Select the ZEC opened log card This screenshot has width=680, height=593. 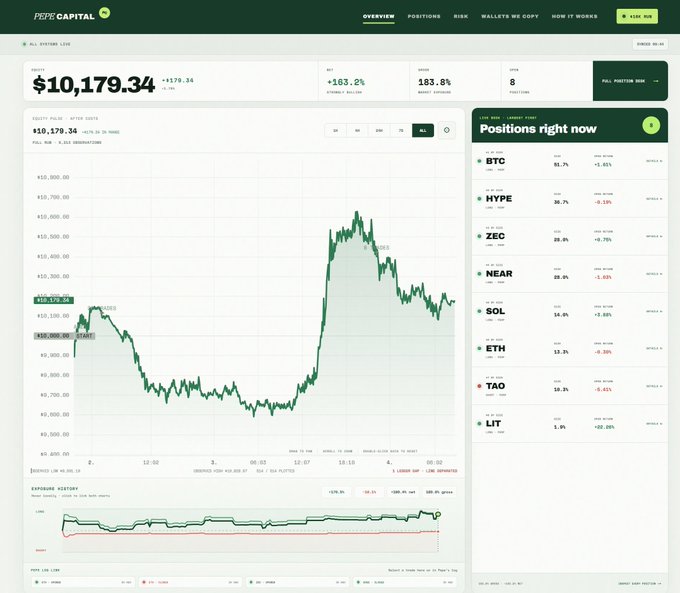[298, 582]
